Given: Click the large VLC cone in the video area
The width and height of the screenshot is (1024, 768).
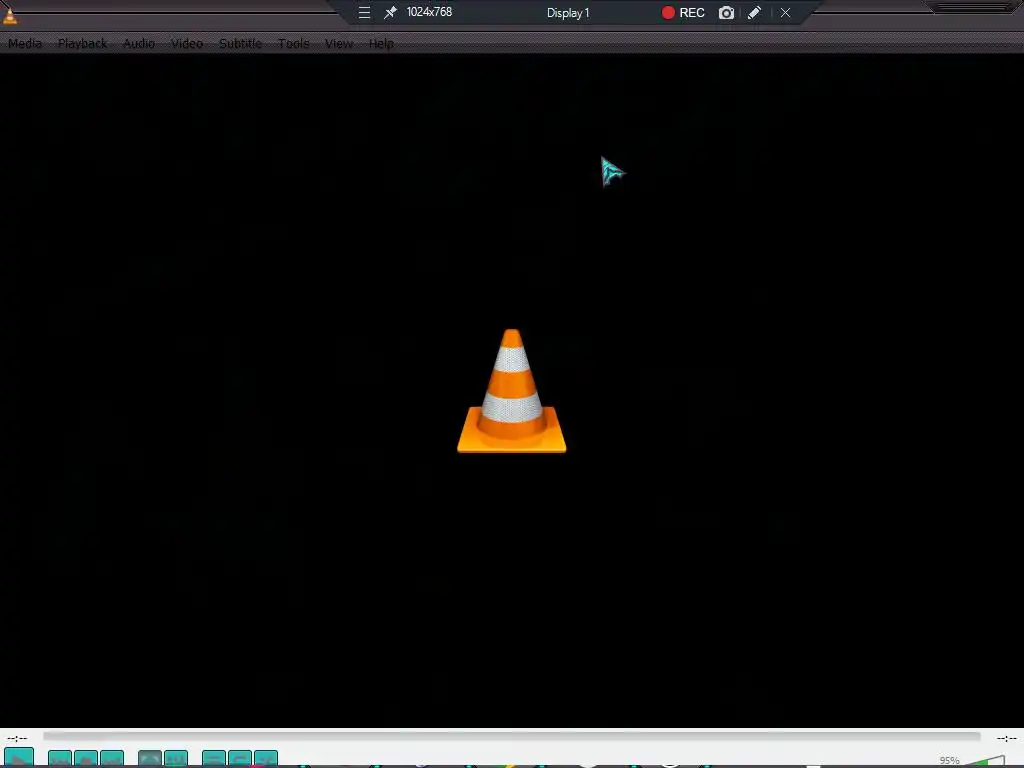Looking at the screenshot, I should 511,391.
